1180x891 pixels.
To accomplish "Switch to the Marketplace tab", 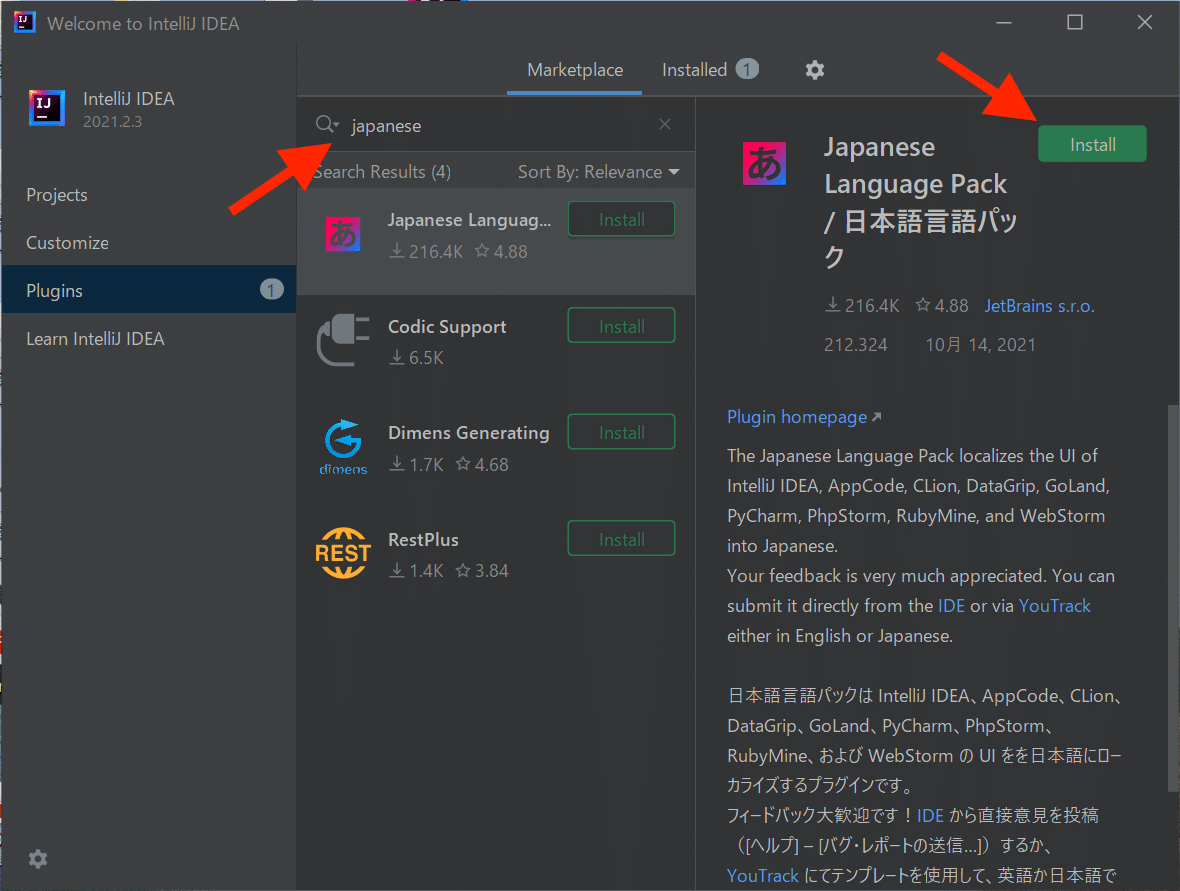I will point(575,70).
